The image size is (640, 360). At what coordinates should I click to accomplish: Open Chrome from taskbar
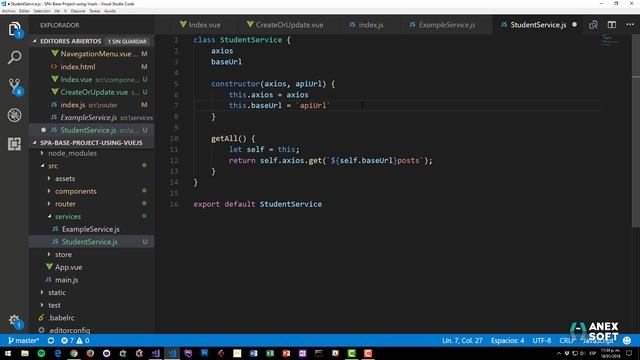74,353
